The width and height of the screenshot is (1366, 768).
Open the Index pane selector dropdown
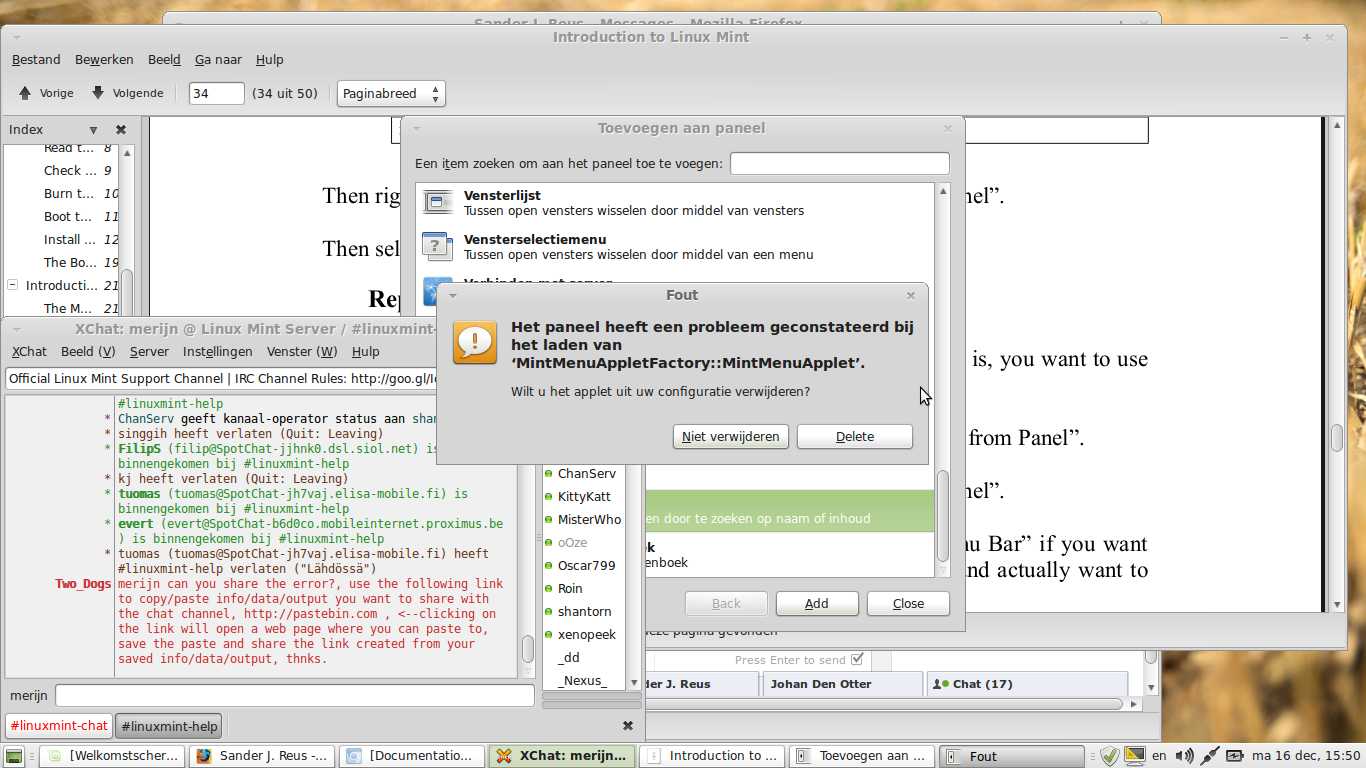(93, 130)
